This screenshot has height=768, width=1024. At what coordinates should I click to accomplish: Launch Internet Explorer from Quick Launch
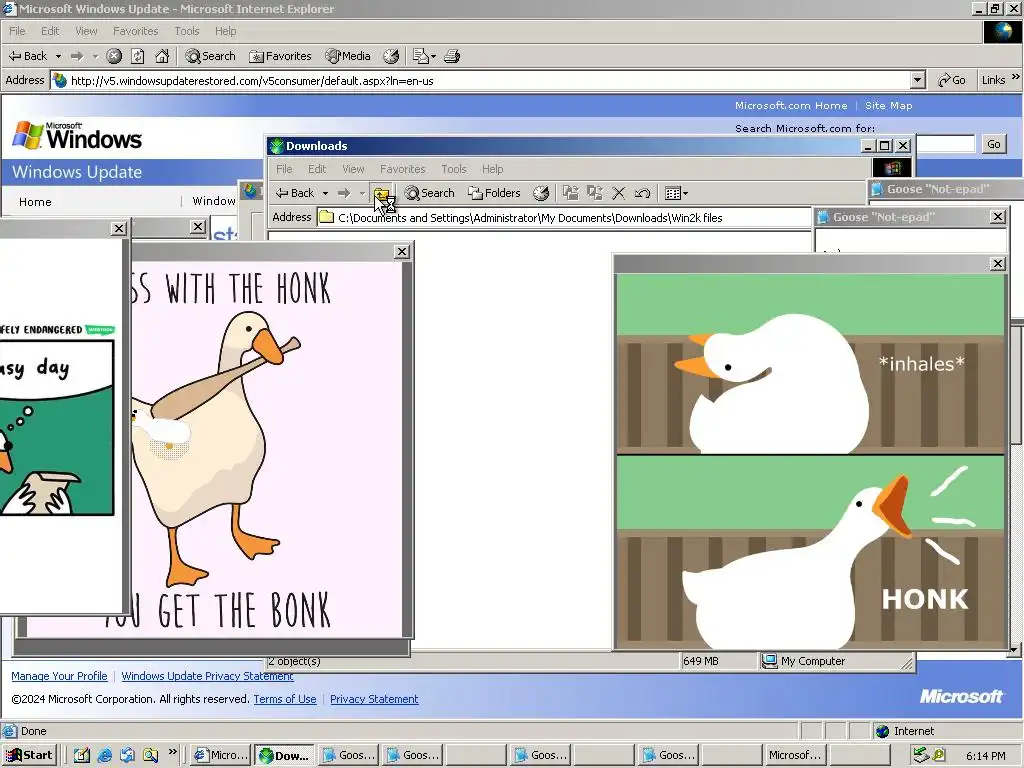(x=104, y=756)
